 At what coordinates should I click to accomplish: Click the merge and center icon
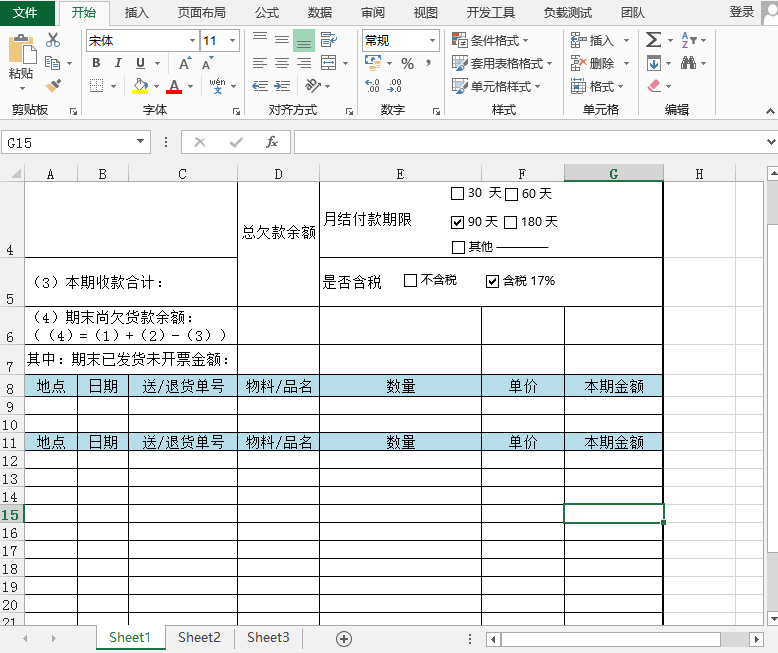point(328,63)
